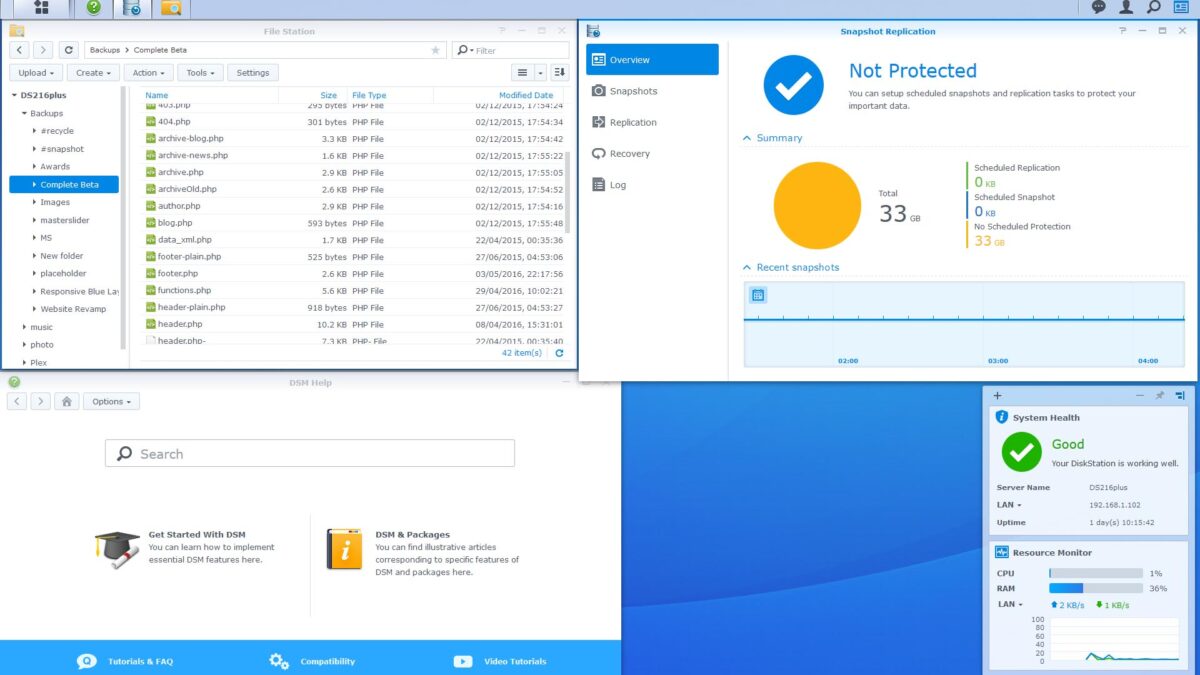Open File Station sort options icon
Viewport: 1200px width, 675px height.
pos(559,72)
